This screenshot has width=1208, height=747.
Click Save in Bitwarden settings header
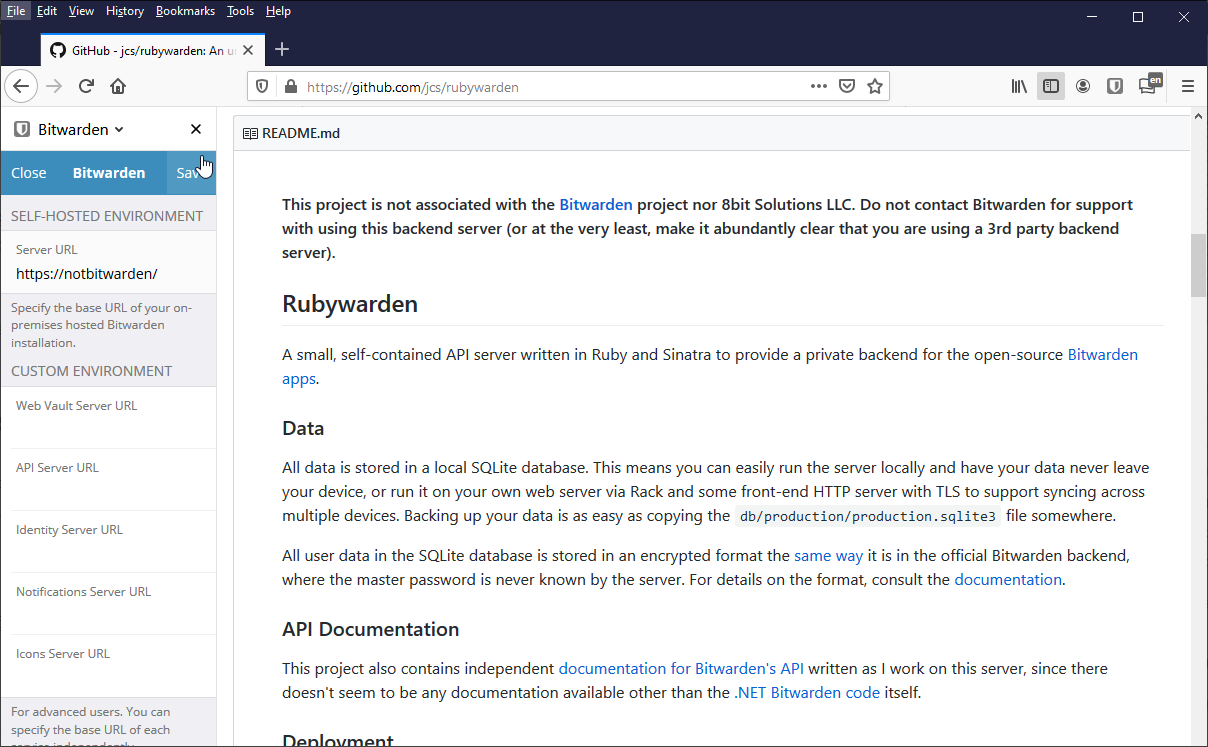click(190, 173)
